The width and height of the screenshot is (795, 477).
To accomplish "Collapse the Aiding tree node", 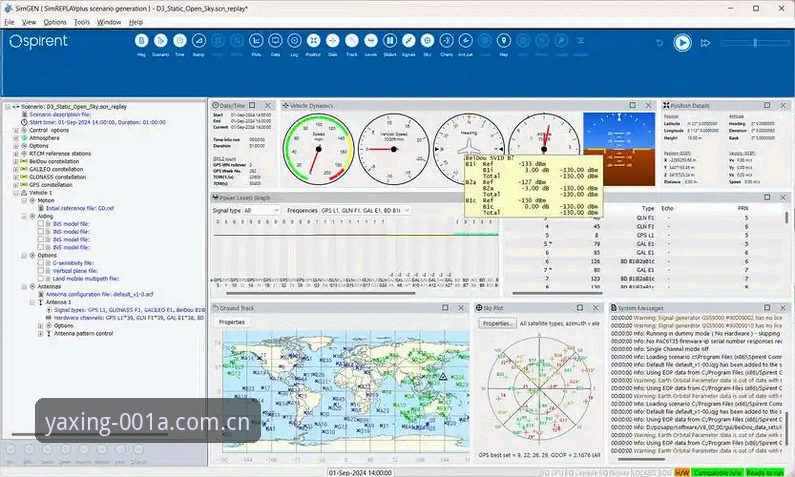I will pos(24,216).
